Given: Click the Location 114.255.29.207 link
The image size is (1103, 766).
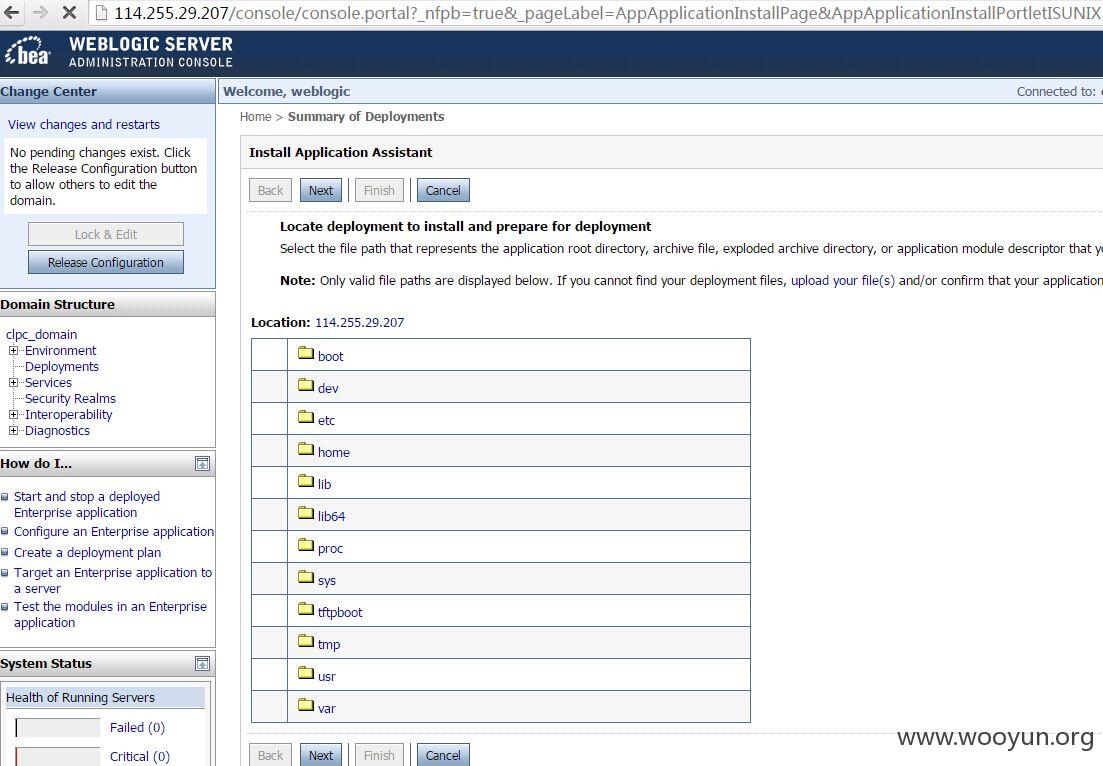Looking at the screenshot, I should pyautogui.click(x=359, y=323).
